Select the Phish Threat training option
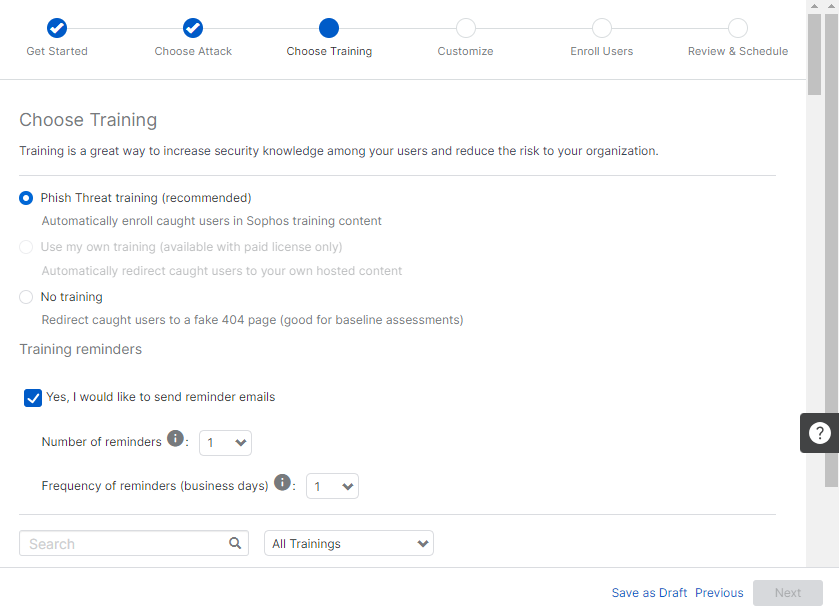The width and height of the screenshot is (839, 608). pos(25,197)
